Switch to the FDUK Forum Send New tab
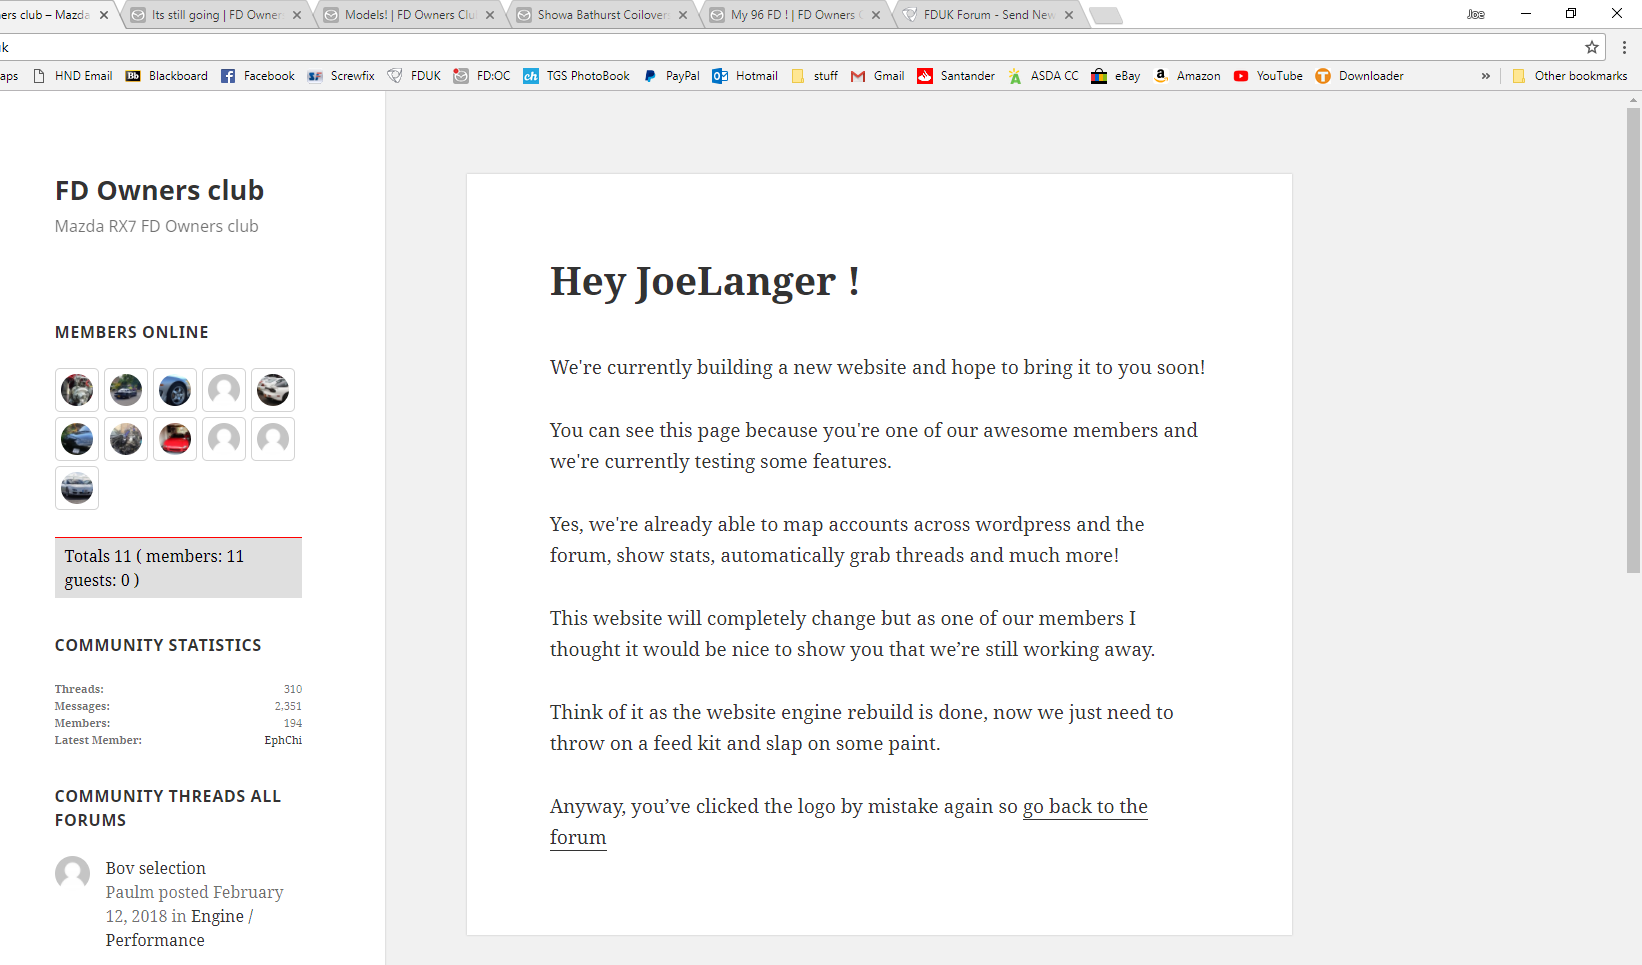 [989, 15]
